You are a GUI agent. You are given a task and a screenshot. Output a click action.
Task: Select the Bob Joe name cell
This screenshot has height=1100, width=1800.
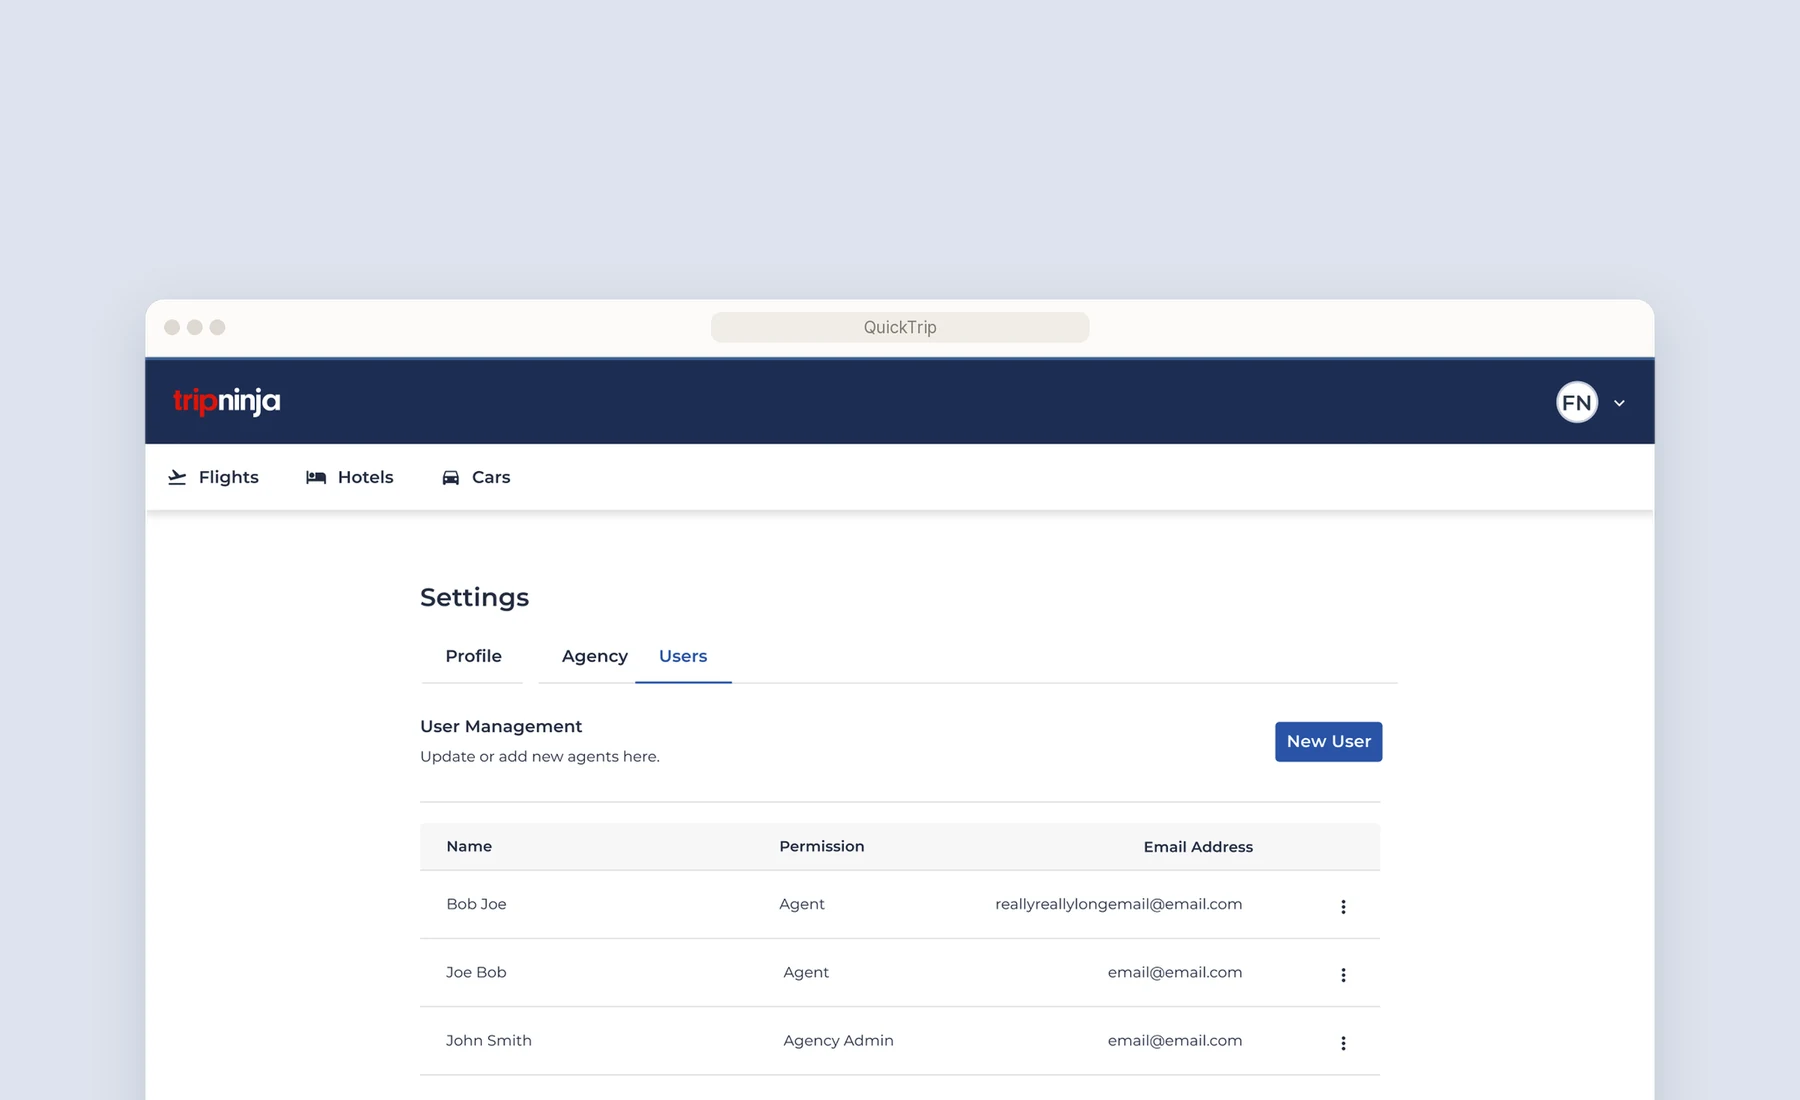coord(476,904)
